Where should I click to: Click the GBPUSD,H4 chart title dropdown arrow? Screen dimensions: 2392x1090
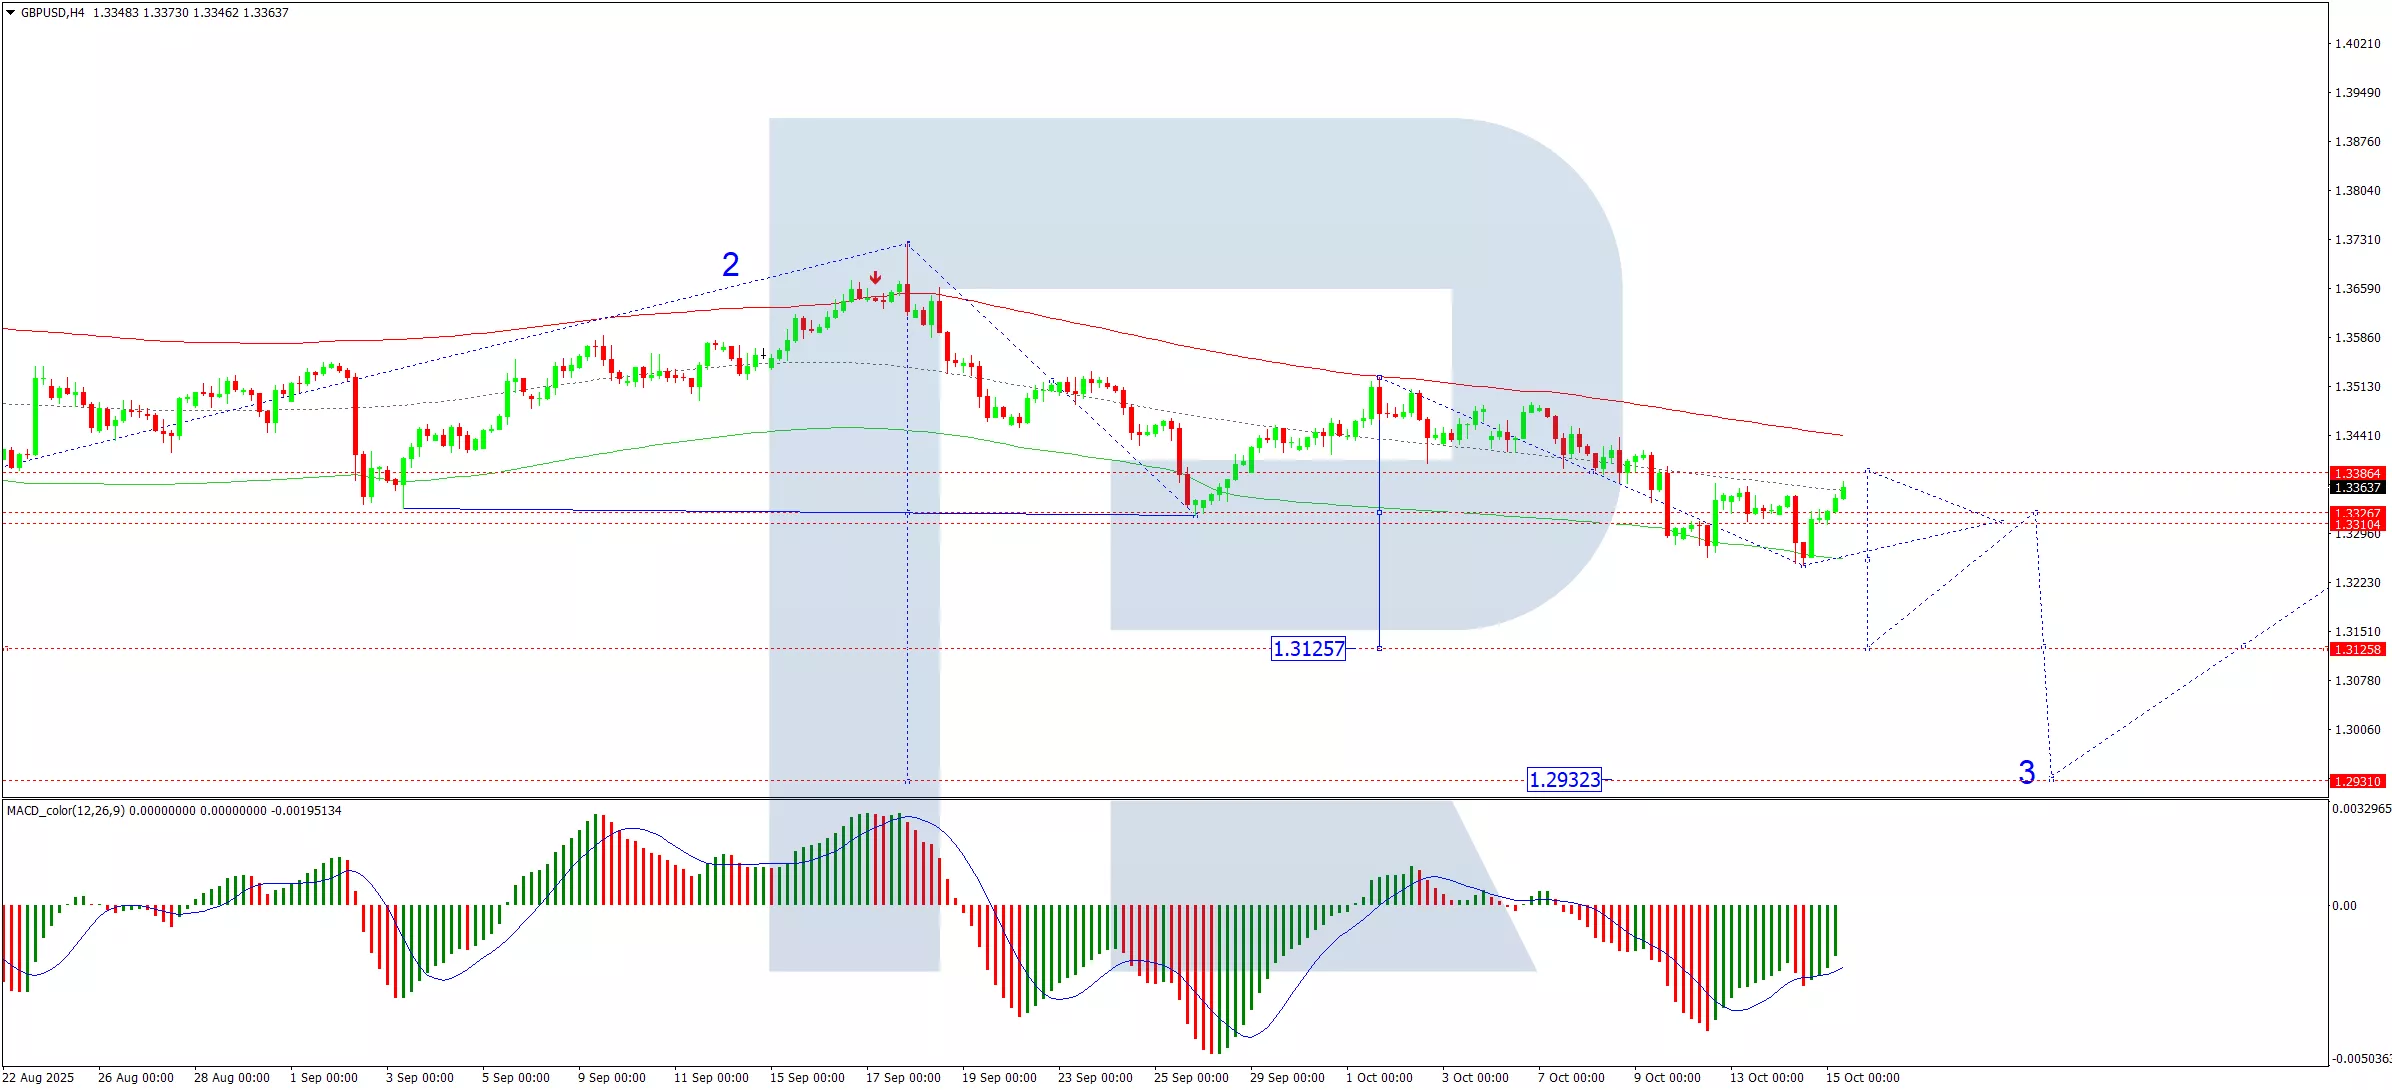tap(11, 13)
